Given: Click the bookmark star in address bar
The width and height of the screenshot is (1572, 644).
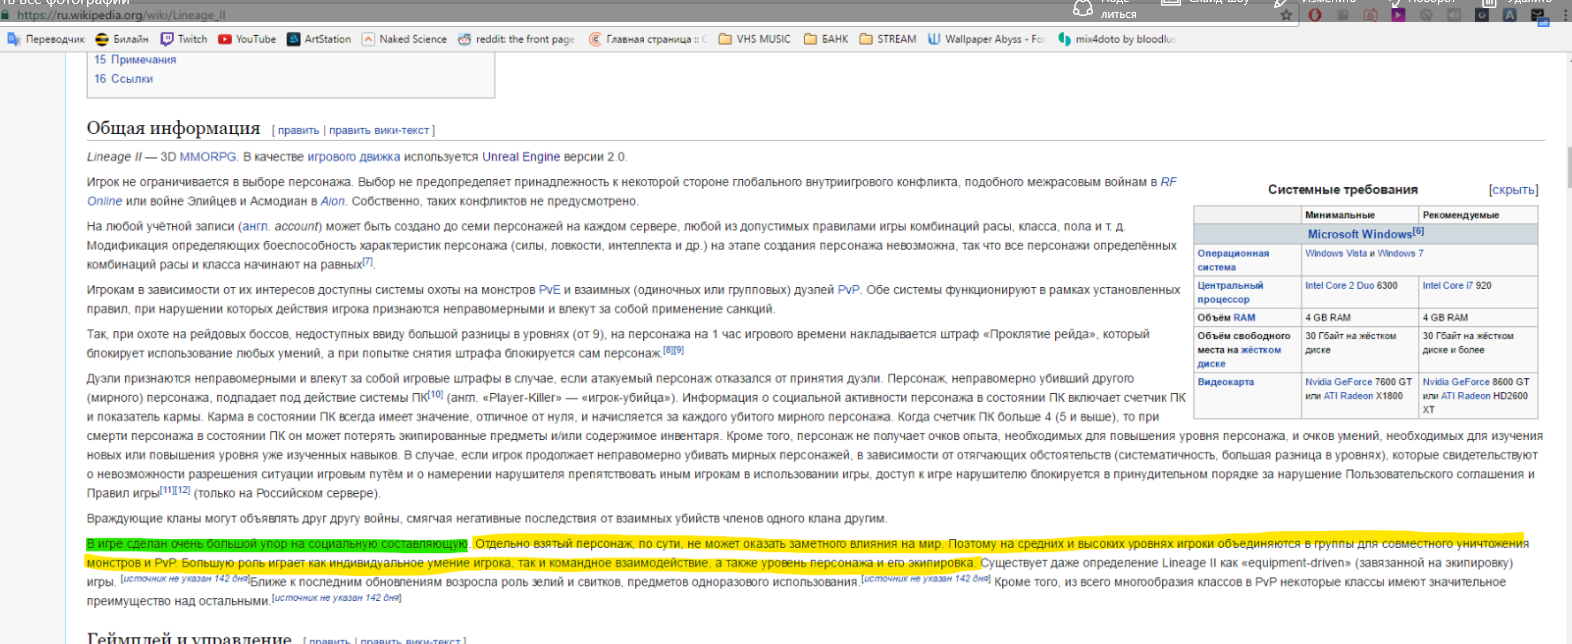Looking at the screenshot, I should click(x=1286, y=15).
